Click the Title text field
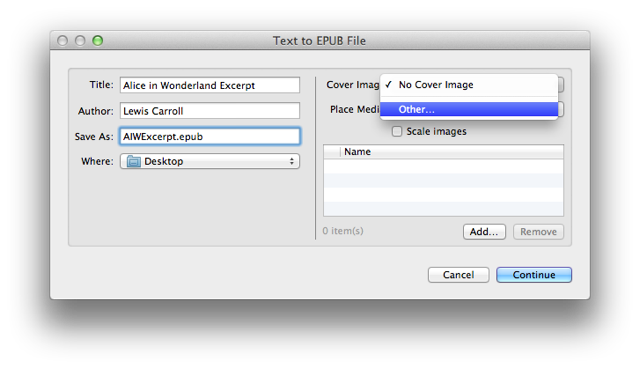This screenshot has height=369, width=640. (210, 85)
